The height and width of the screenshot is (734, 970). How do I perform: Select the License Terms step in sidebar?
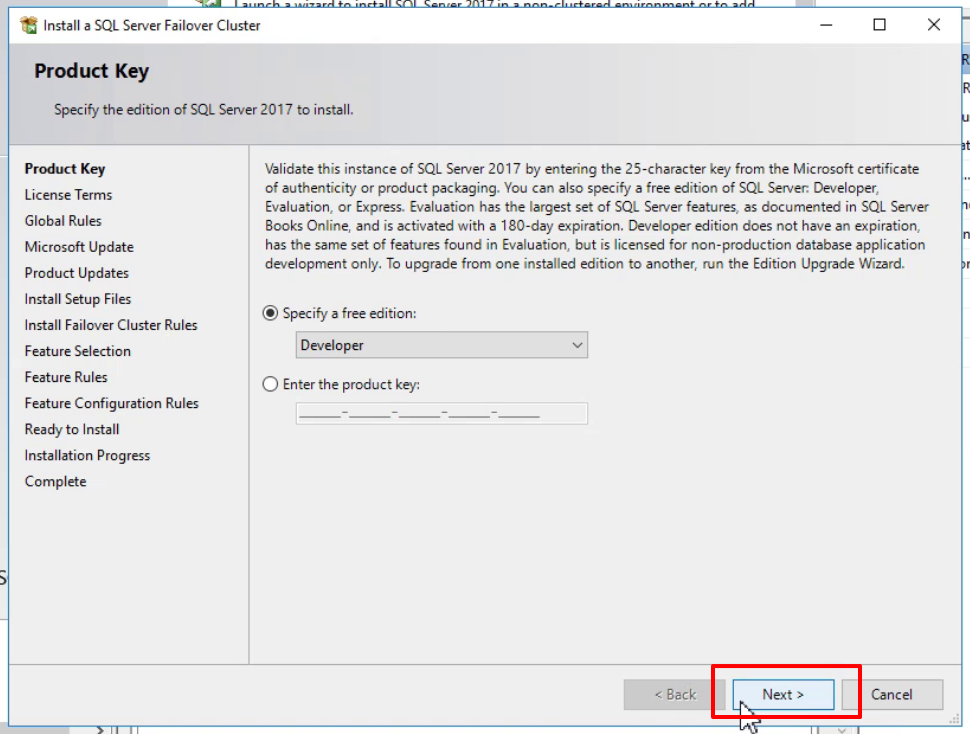tap(68, 195)
